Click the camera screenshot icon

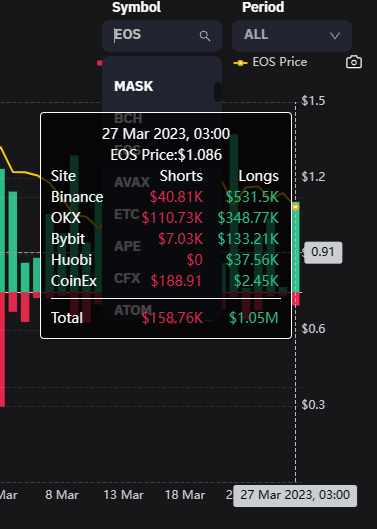coord(354,62)
